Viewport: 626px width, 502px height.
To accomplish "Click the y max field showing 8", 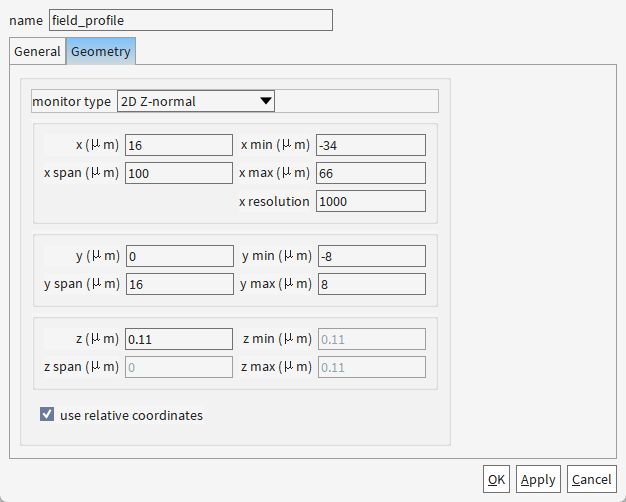I will coord(372,284).
